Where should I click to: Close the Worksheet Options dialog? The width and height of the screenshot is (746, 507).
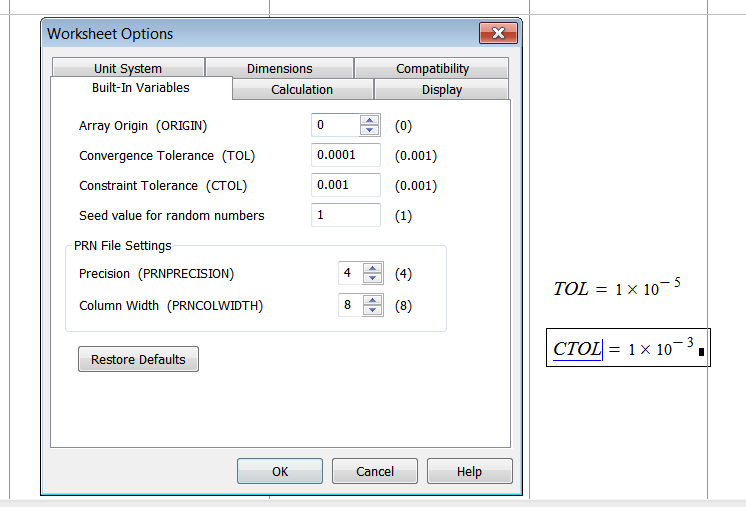click(x=498, y=33)
